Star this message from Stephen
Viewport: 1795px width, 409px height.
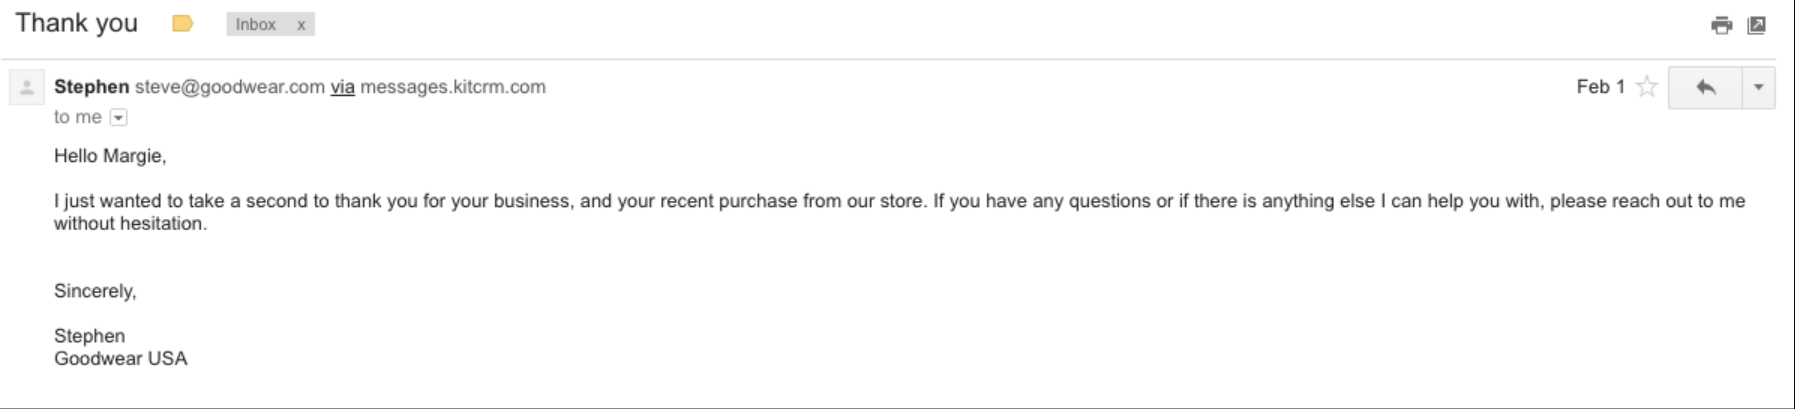tap(1647, 87)
